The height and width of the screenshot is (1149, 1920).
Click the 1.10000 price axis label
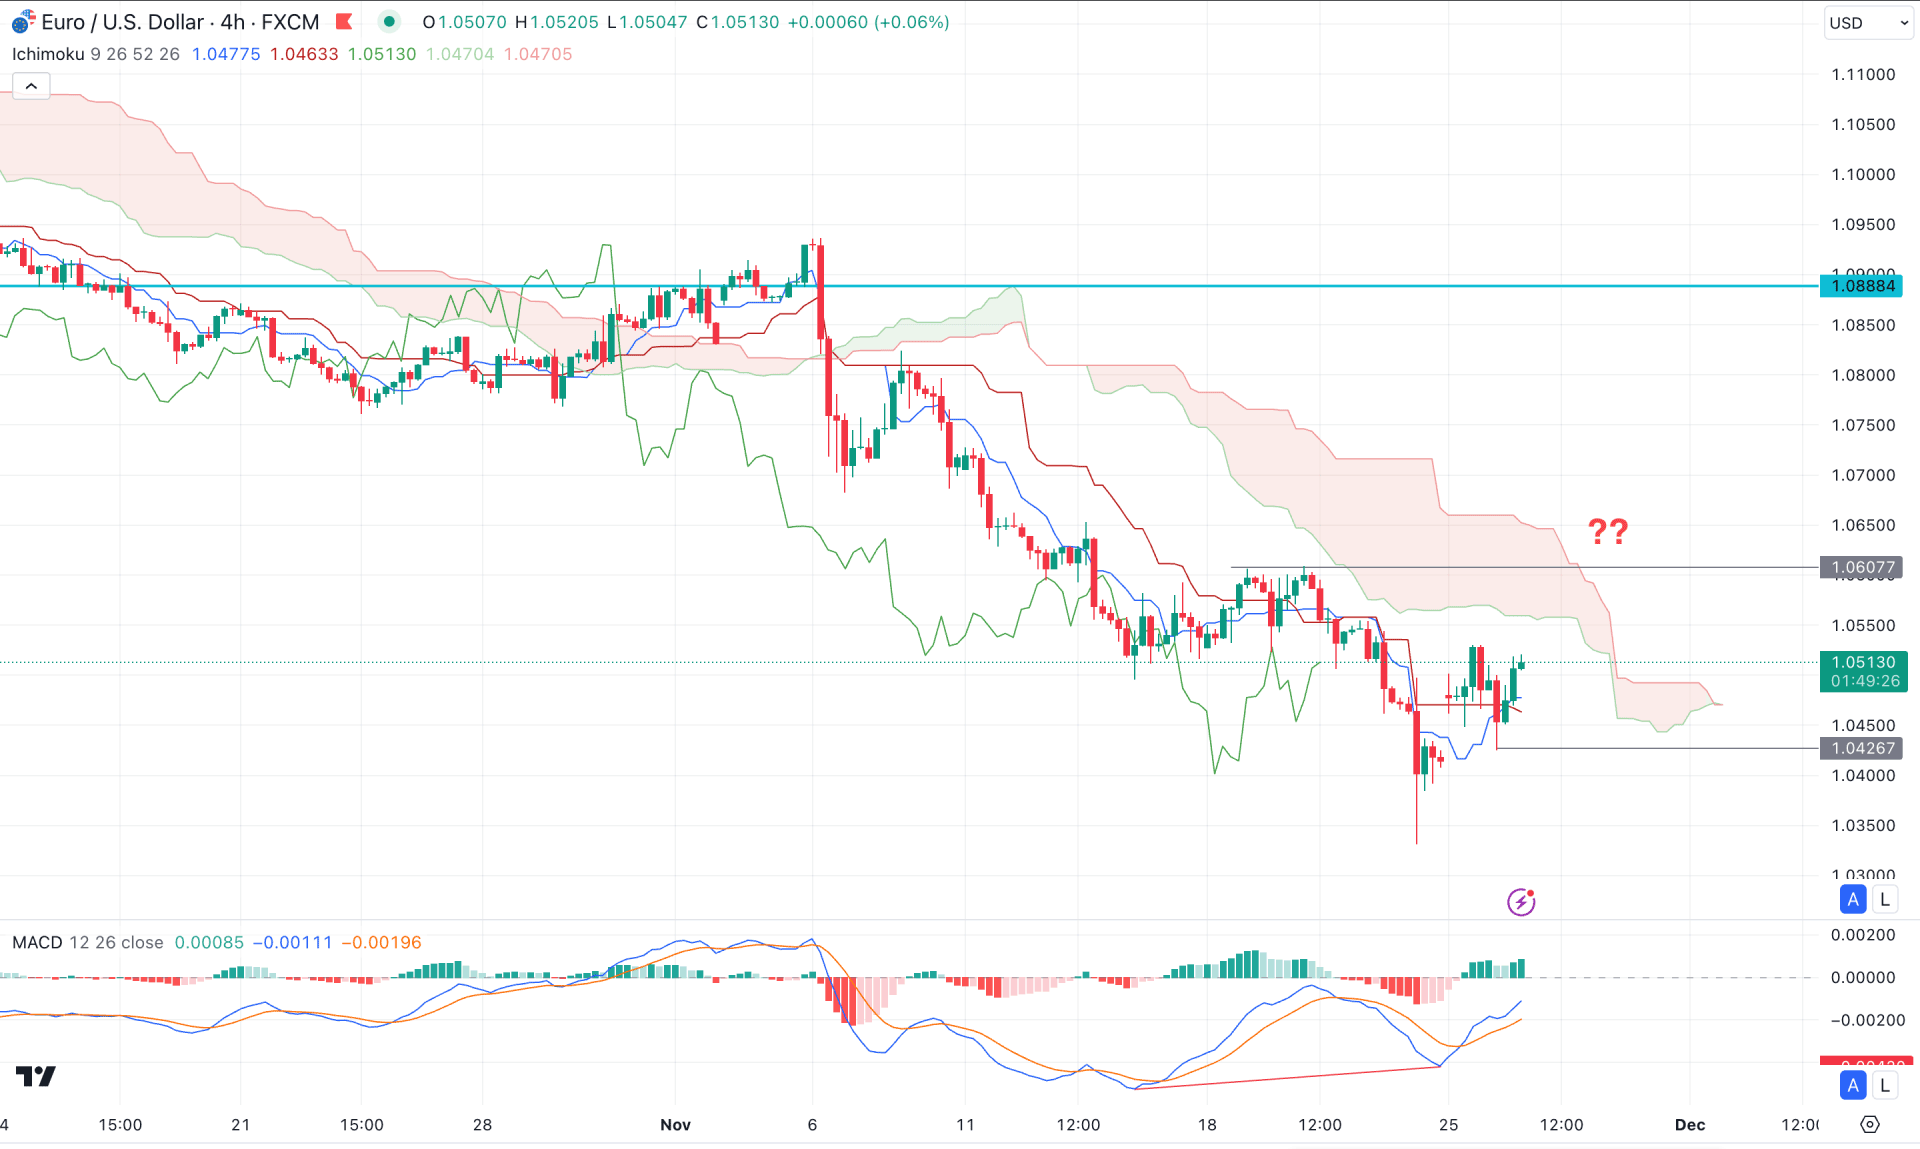tap(1863, 174)
